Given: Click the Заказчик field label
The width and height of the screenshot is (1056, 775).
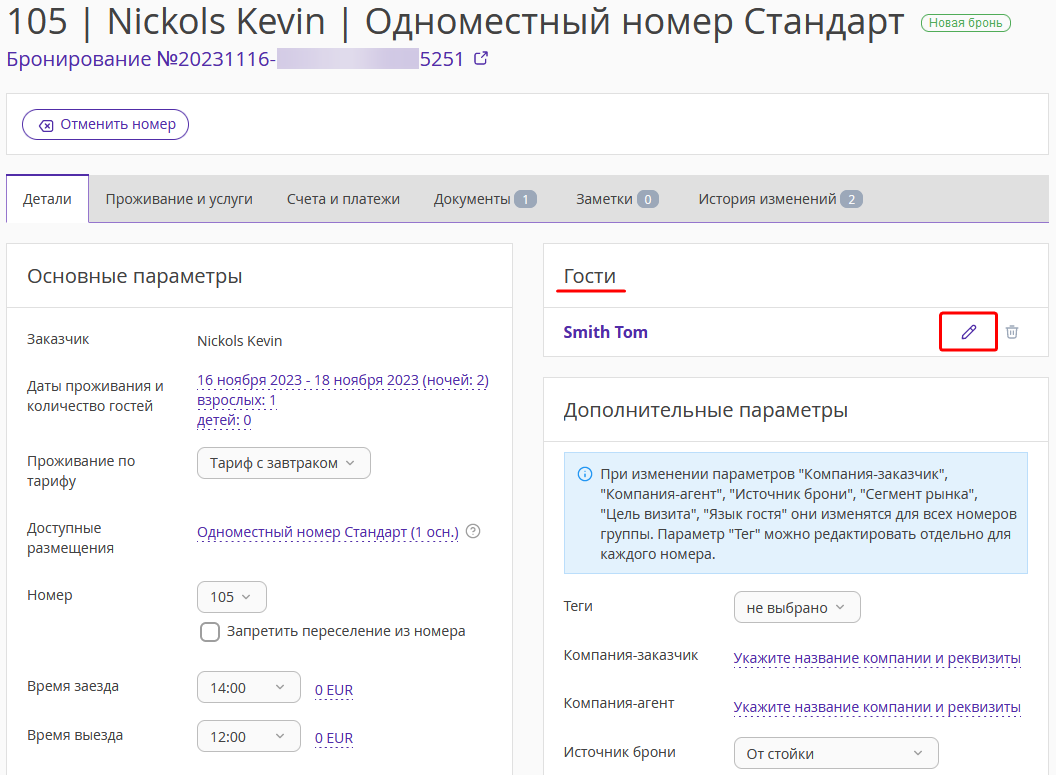Looking at the screenshot, I should tap(58, 339).
